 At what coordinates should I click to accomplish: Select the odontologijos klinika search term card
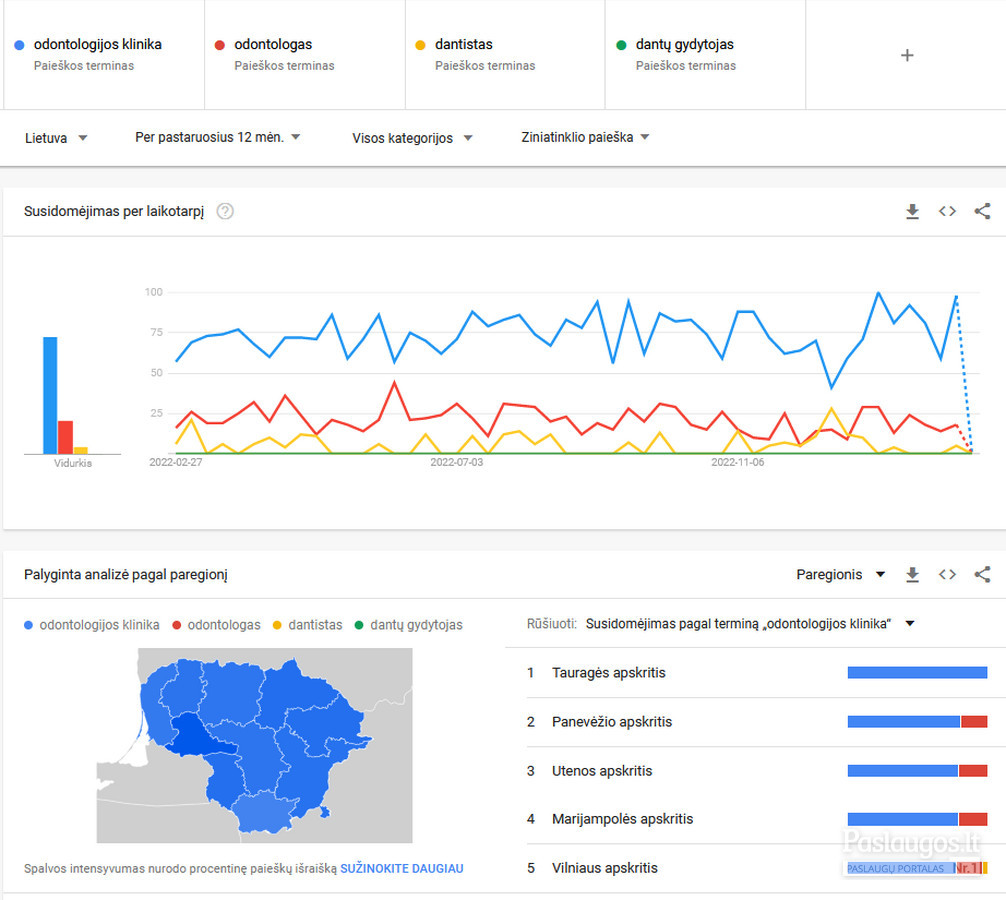coord(104,55)
